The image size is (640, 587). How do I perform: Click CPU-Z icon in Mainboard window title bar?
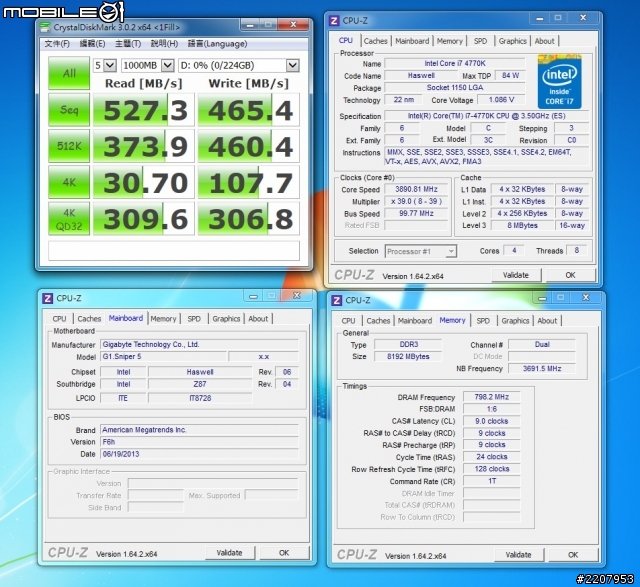click(48, 298)
